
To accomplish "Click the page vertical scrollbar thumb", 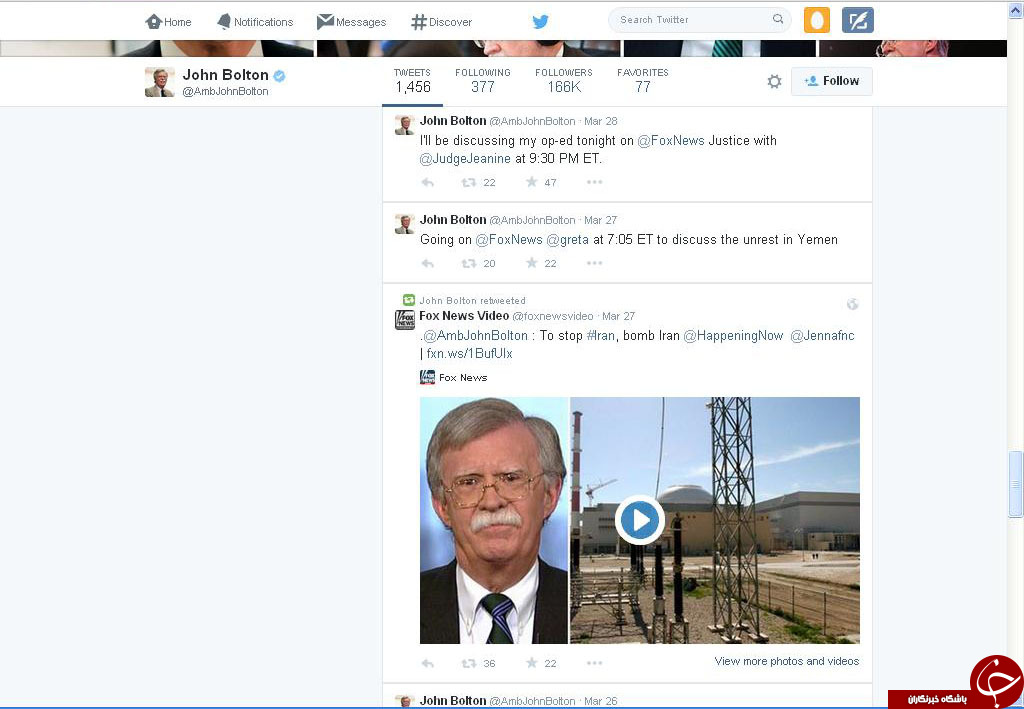I will coord(1016,484).
